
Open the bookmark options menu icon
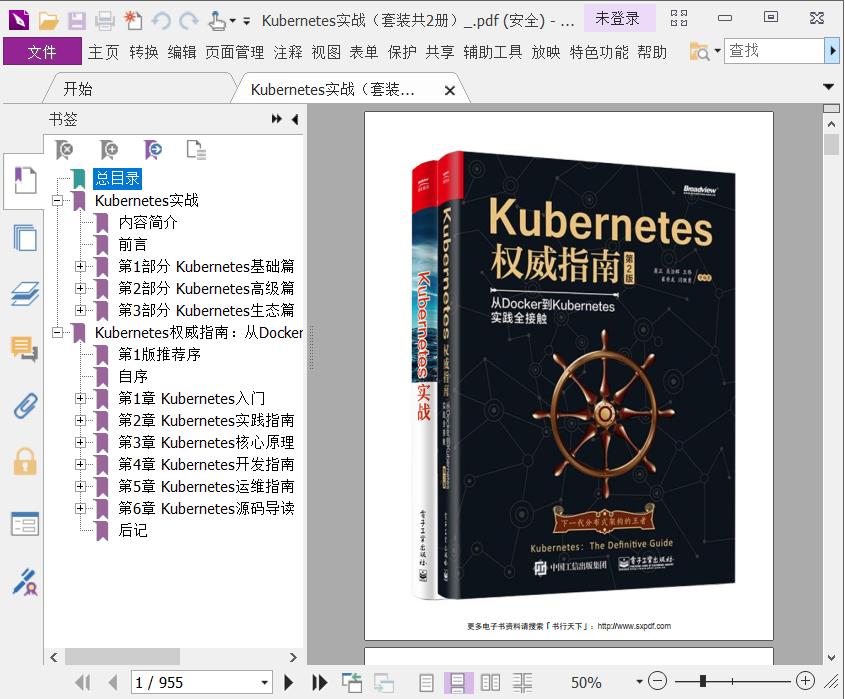click(x=196, y=150)
